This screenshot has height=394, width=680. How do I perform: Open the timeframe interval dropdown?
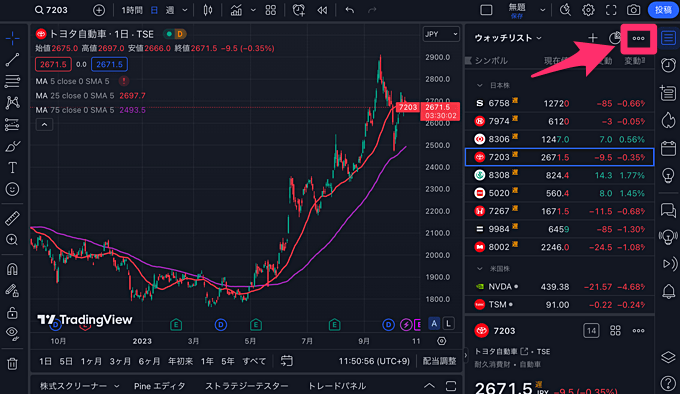pos(185,10)
